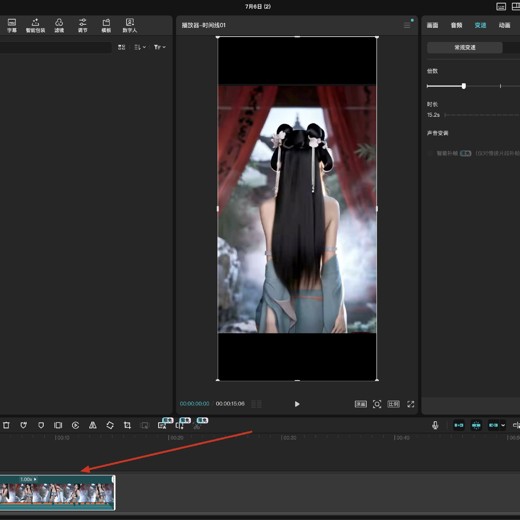Click the media search input field
Image resolution: width=520 pixels, height=520 pixels.
[55, 47]
